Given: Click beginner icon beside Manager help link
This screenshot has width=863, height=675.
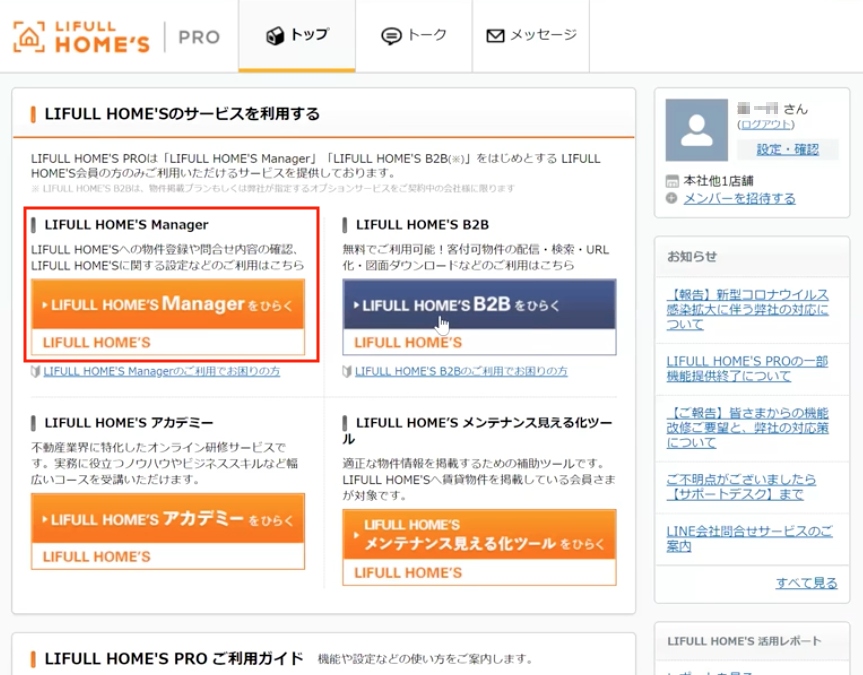Looking at the screenshot, I should click(x=36, y=372).
